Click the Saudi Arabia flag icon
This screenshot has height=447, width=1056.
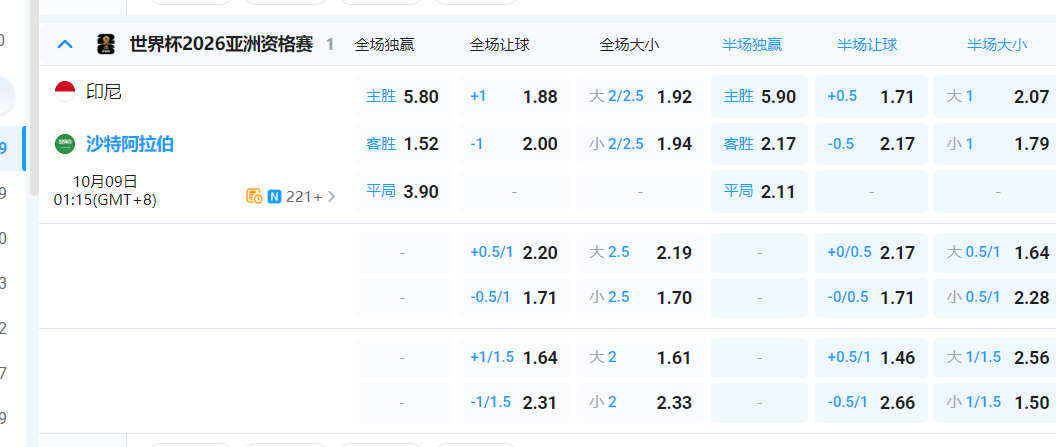tap(65, 144)
